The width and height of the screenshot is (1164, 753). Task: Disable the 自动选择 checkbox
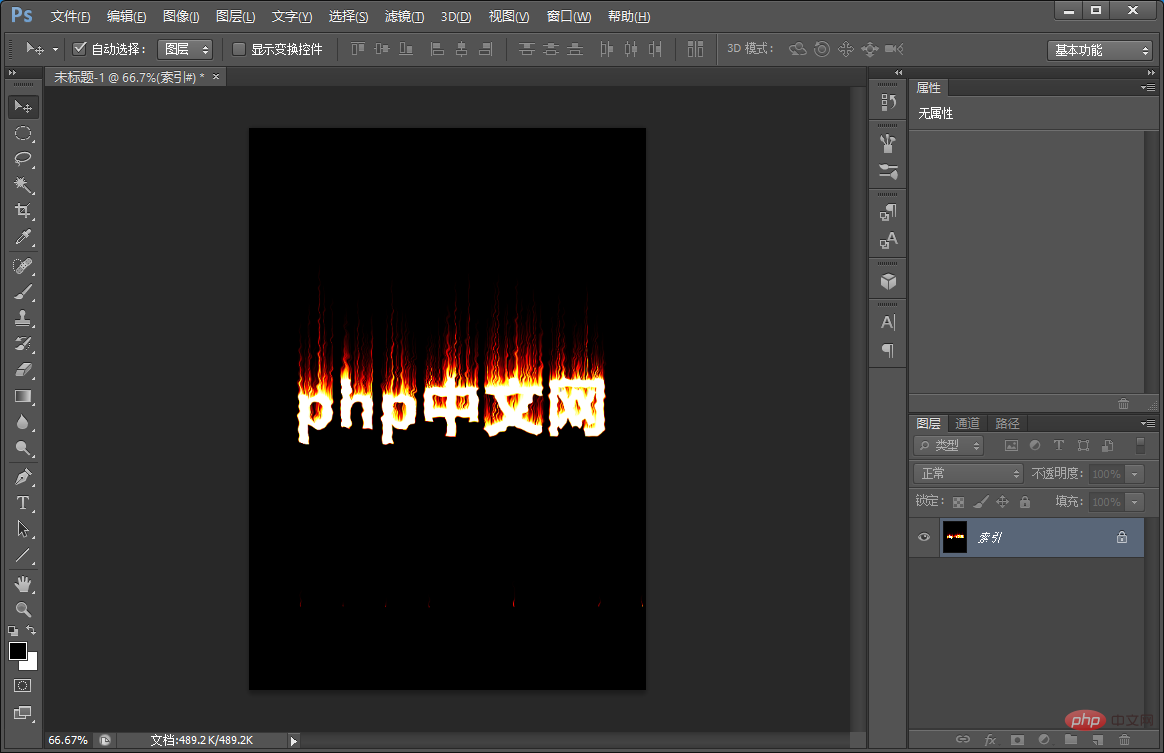(x=79, y=49)
